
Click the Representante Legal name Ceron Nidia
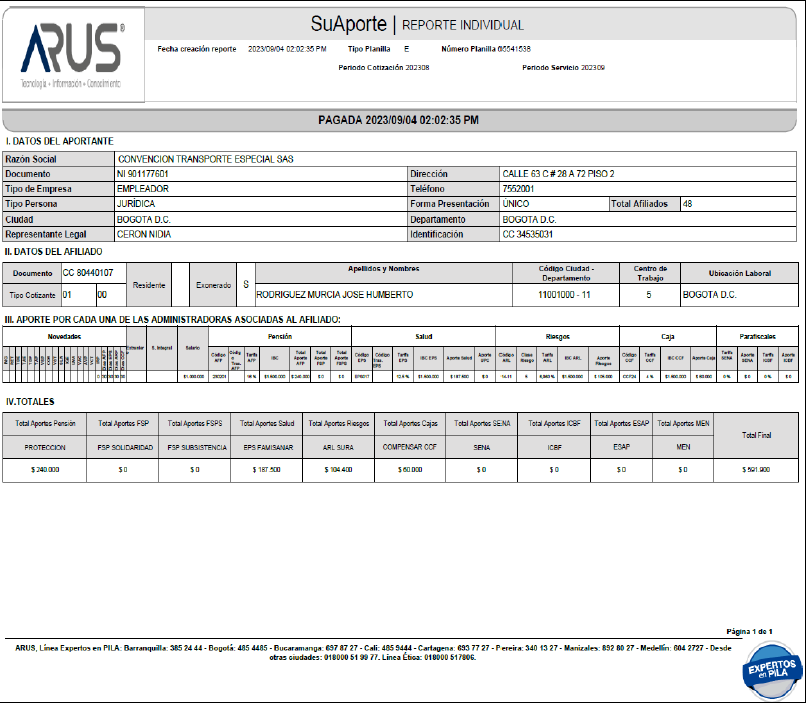tap(144, 234)
